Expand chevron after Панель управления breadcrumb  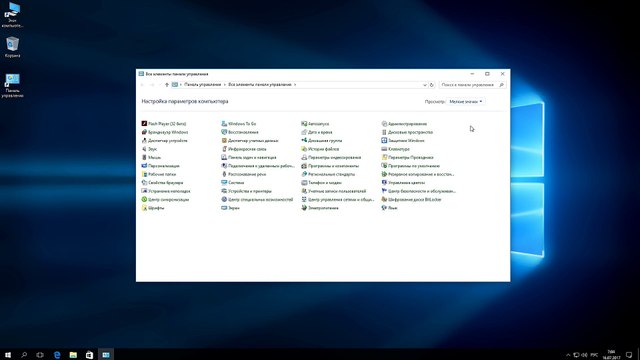pyautogui.click(x=224, y=85)
